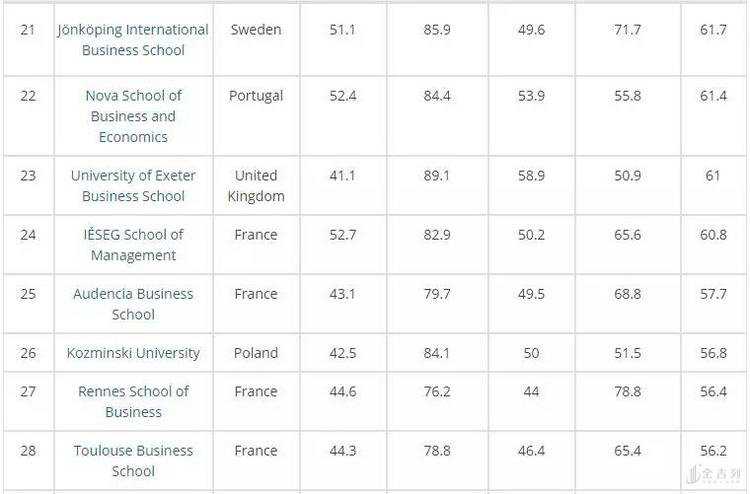Select overall score 56.2 cell
Image resolution: width=750 pixels, height=494 pixels.
click(x=713, y=451)
